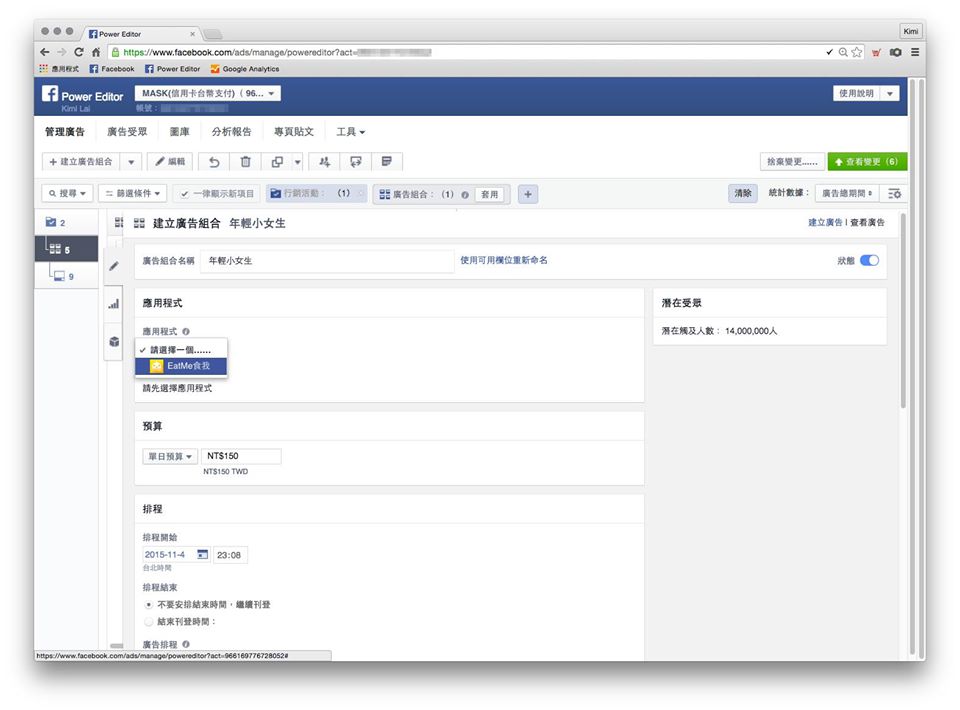Click the text note toolbar icon
Viewport: 960px width, 710px height.
[x=387, y=162]
